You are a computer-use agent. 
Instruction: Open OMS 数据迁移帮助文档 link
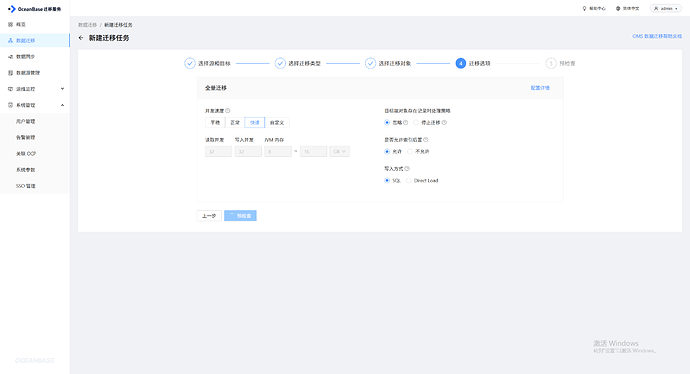coord(657,37)
